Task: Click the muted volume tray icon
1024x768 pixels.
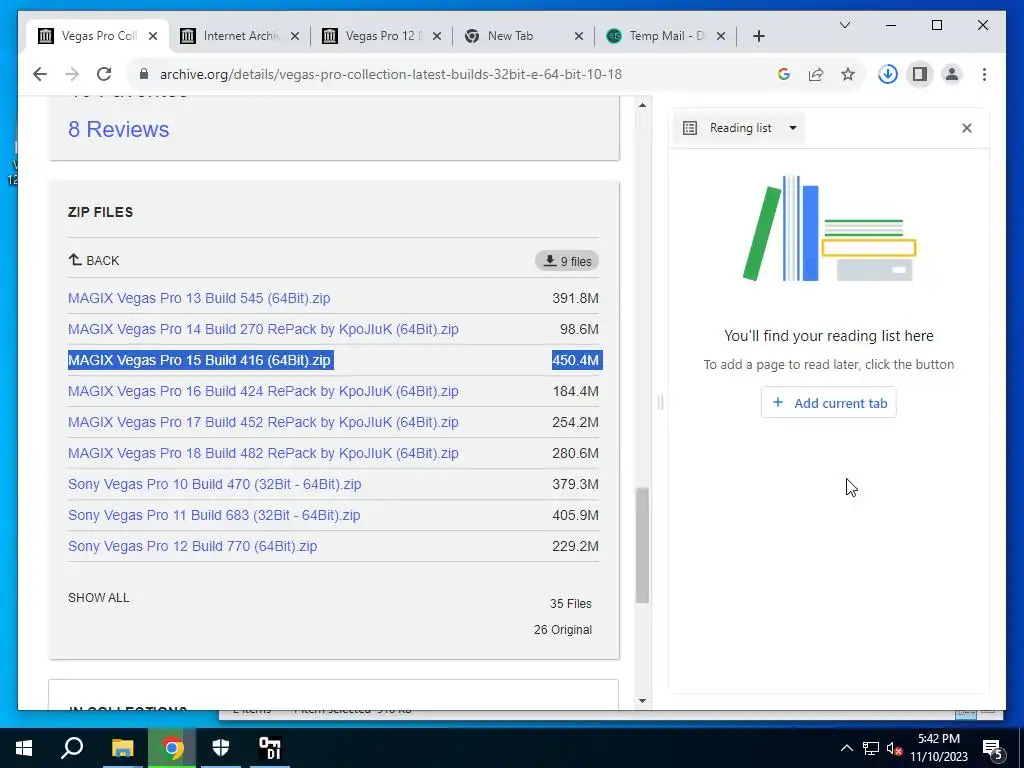Action: 894,748
